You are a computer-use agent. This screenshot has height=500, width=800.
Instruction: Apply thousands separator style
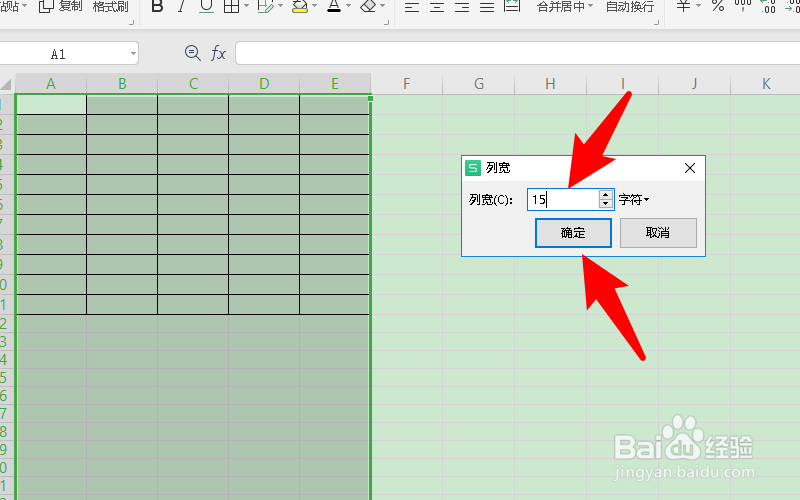(x=743, y=5)
